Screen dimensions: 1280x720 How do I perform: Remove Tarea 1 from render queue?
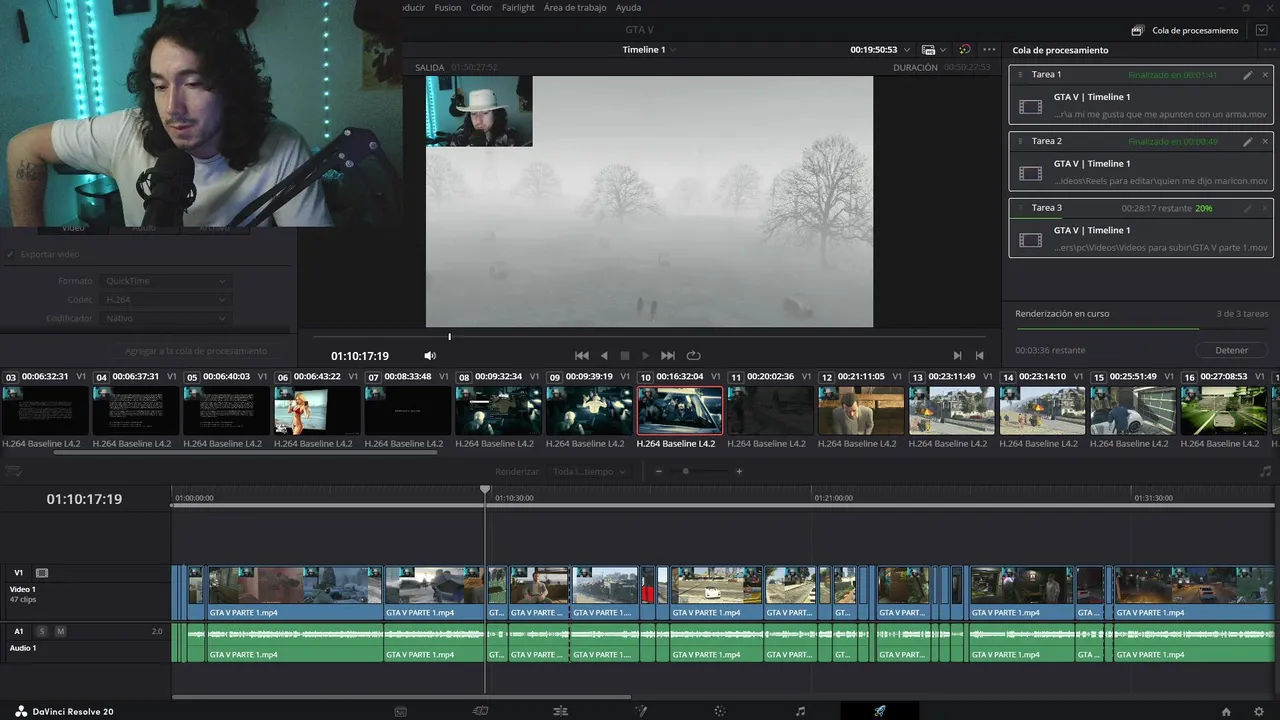tap(1265, 75)
